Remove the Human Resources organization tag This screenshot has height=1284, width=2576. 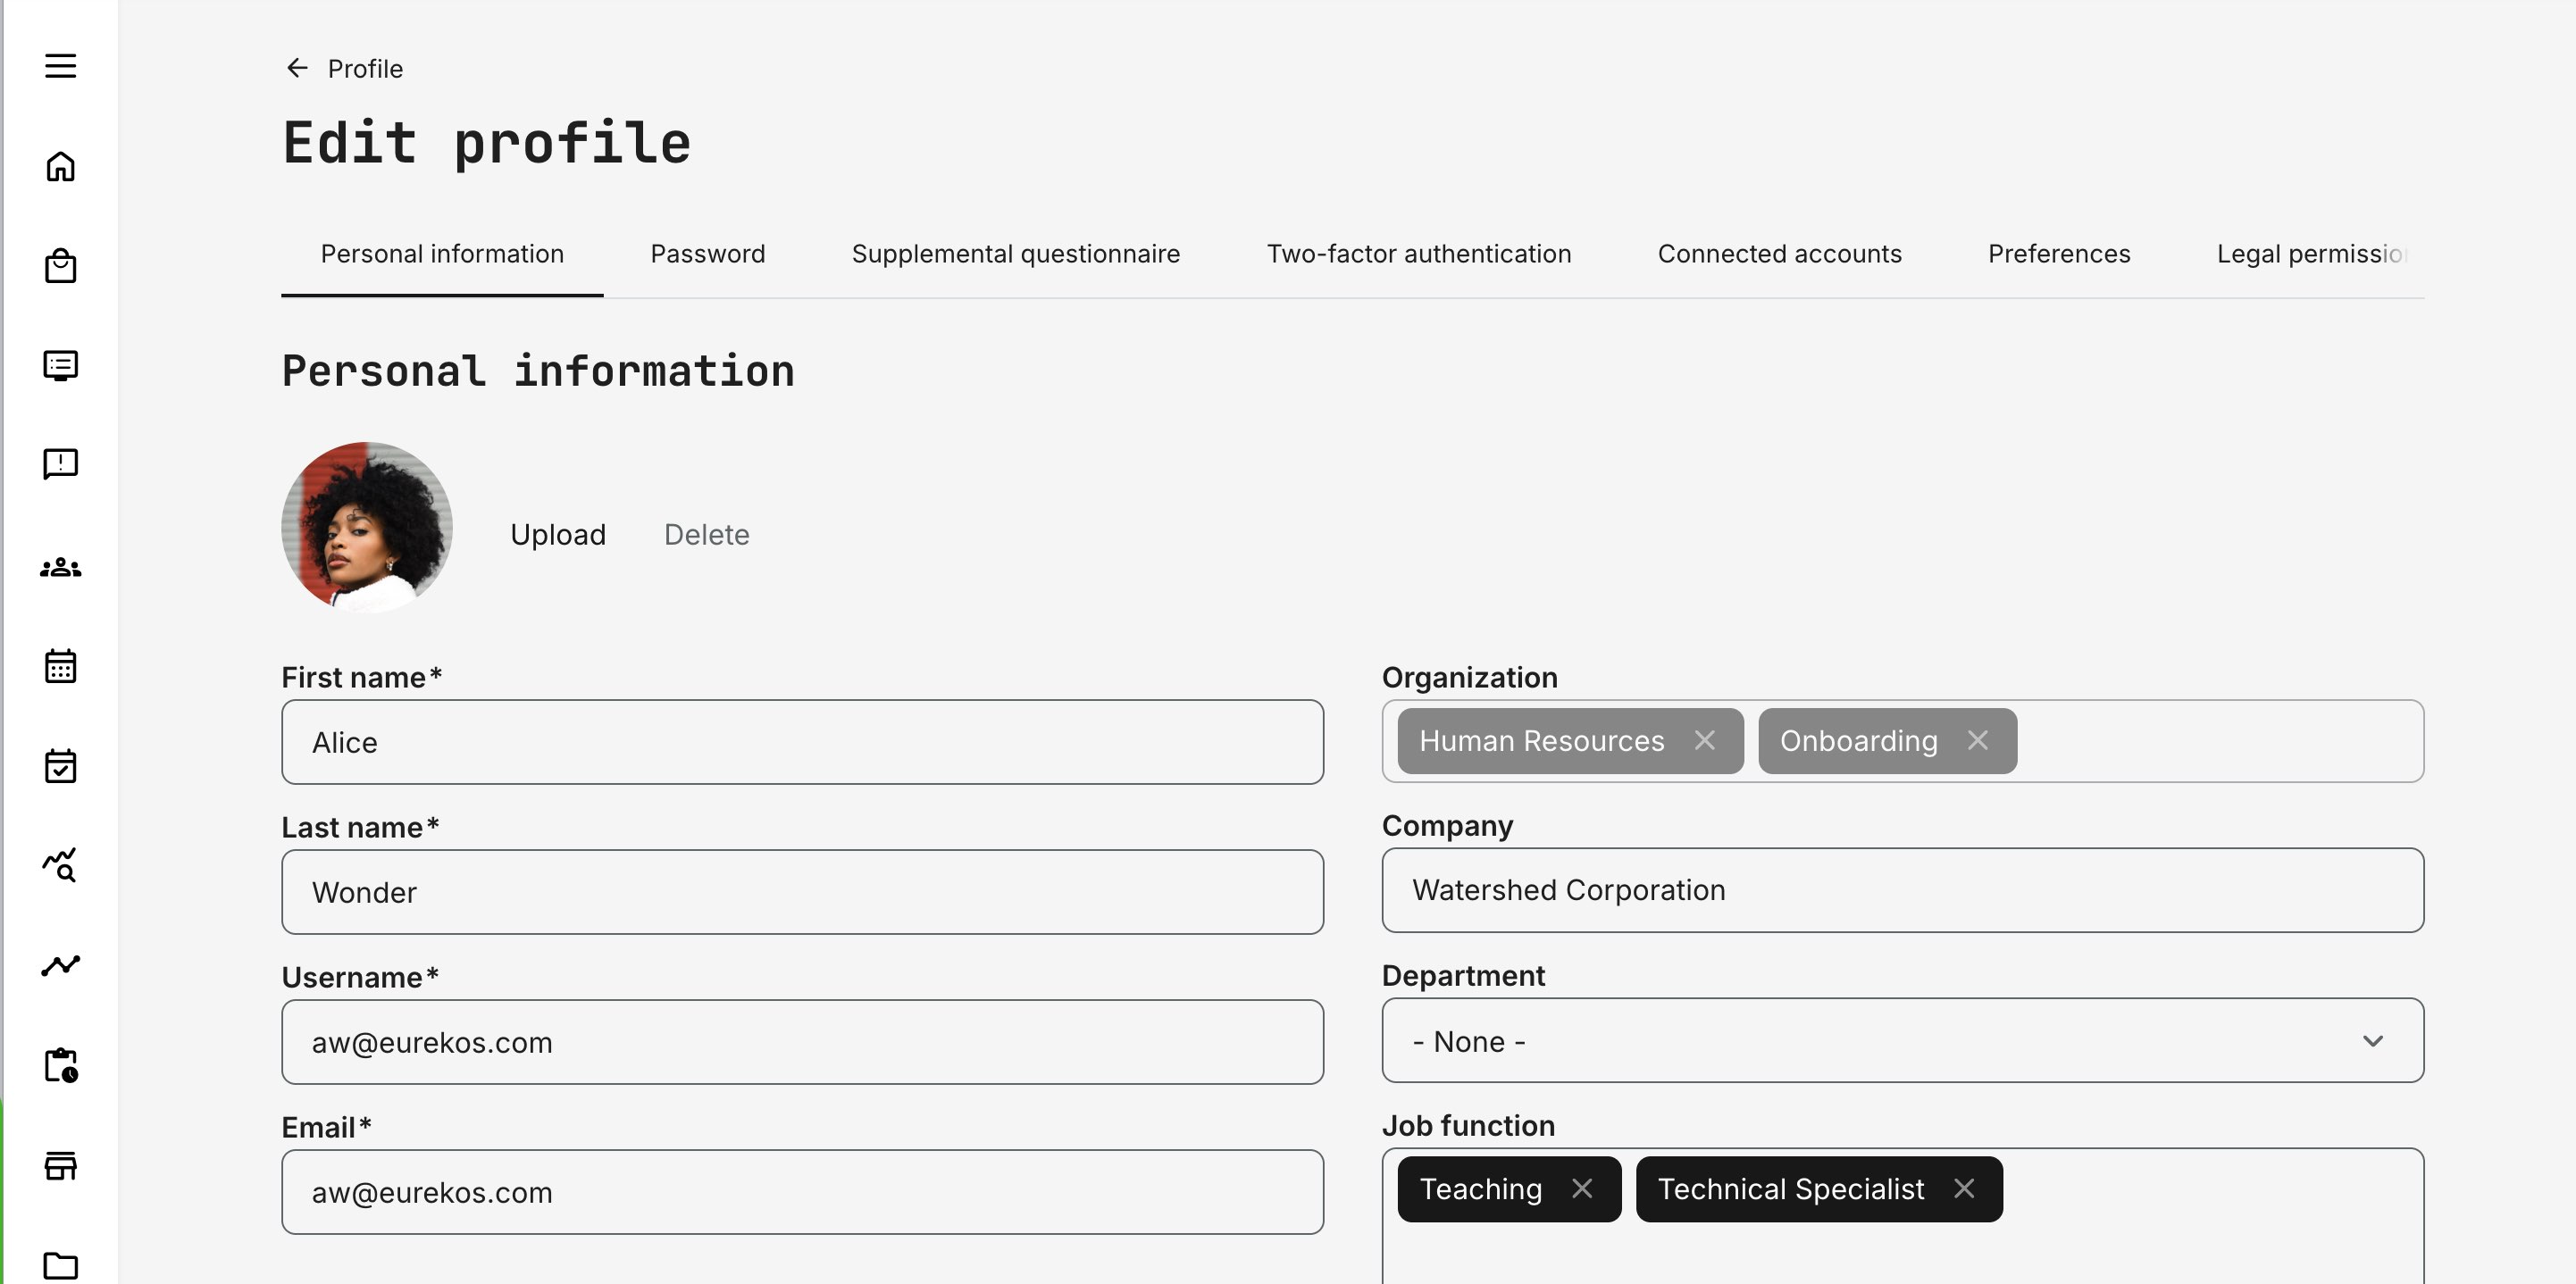[x=1705, y=740]
